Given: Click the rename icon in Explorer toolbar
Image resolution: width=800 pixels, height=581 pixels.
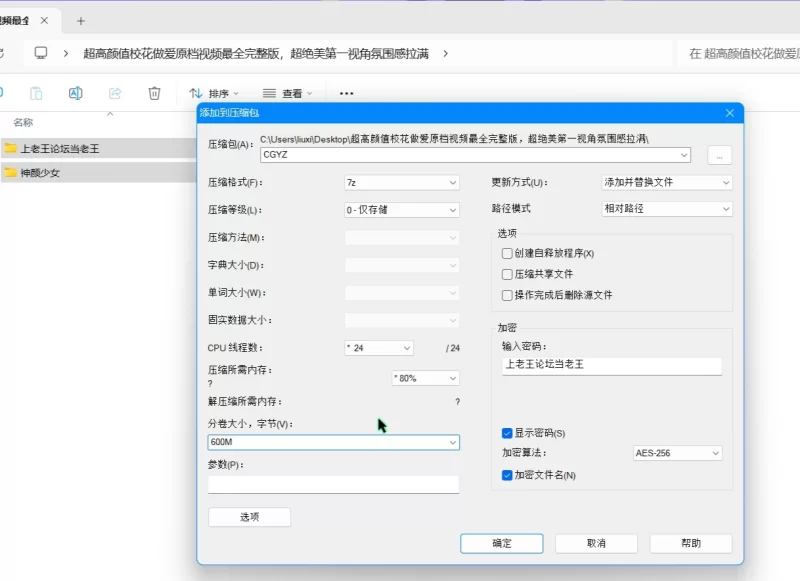Looking at the screenshot, I should point(76,93).
